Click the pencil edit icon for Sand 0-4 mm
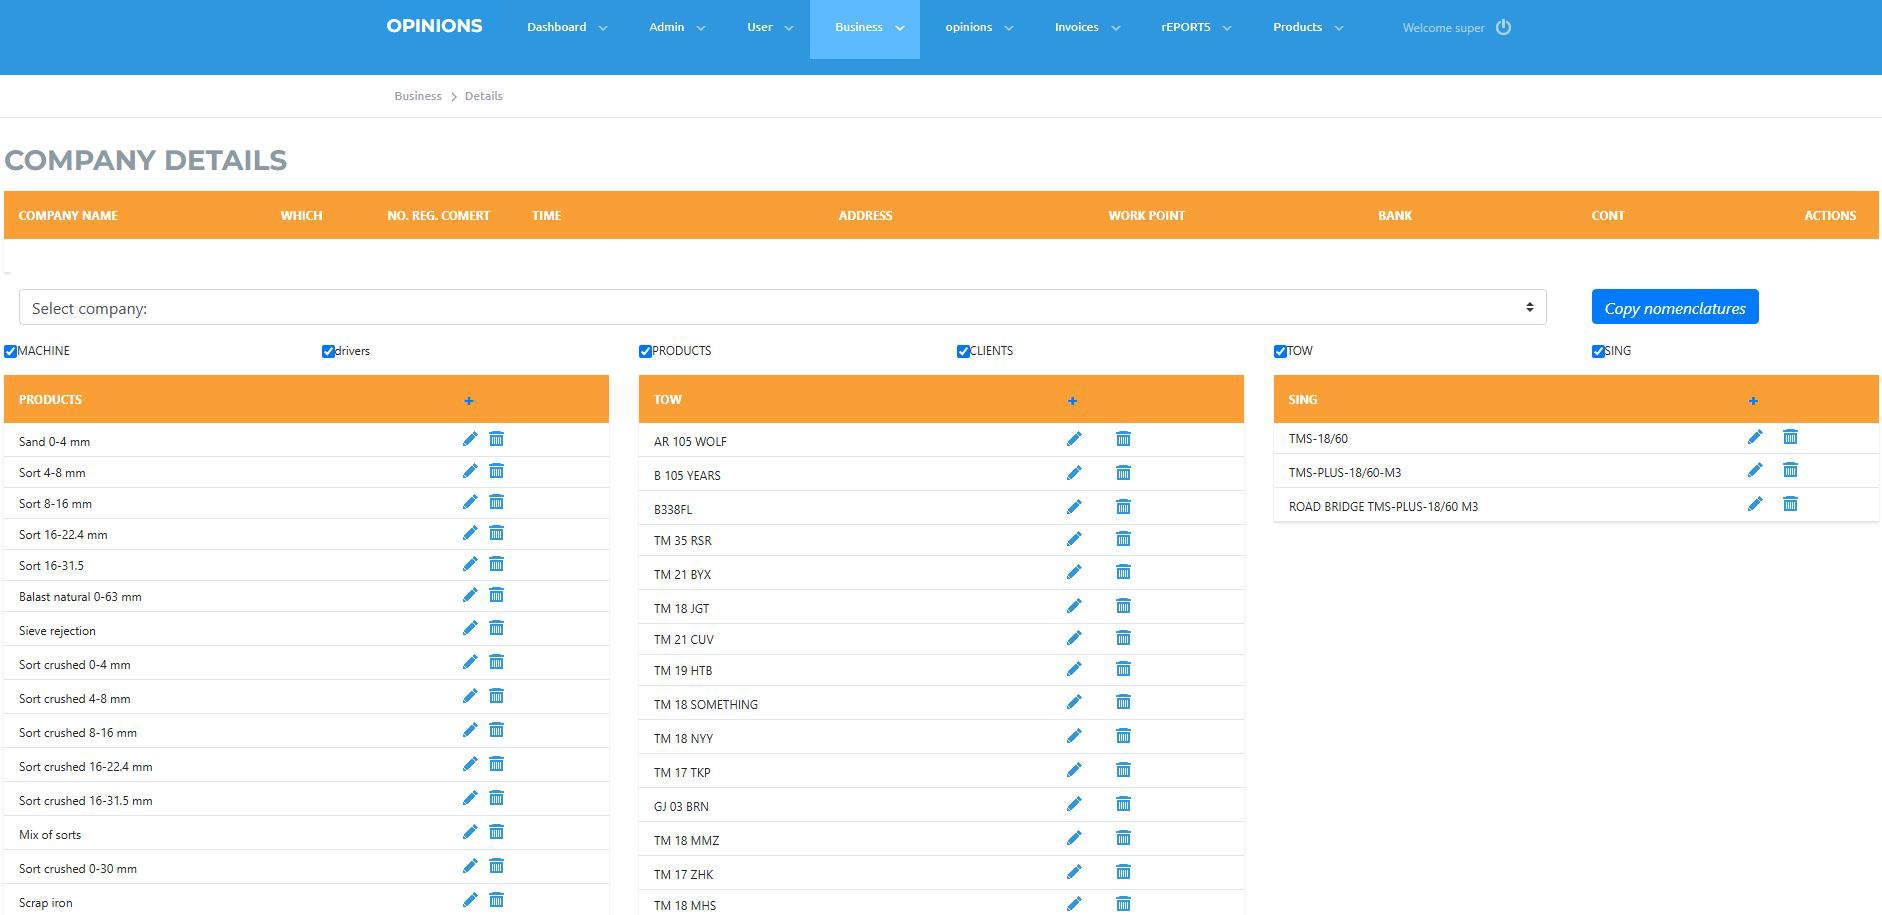This screenshot has width=1882, height=915. 469,439
